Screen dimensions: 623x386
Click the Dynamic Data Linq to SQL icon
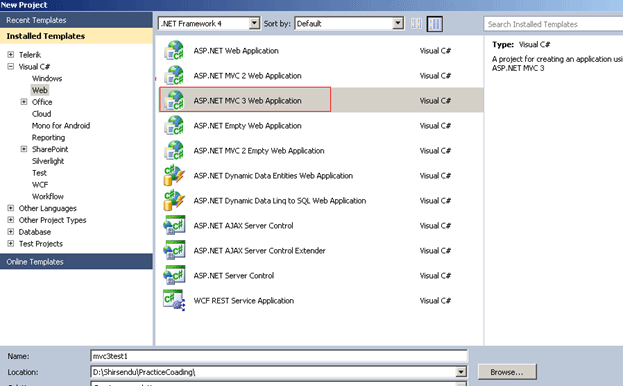click(174, 201)
